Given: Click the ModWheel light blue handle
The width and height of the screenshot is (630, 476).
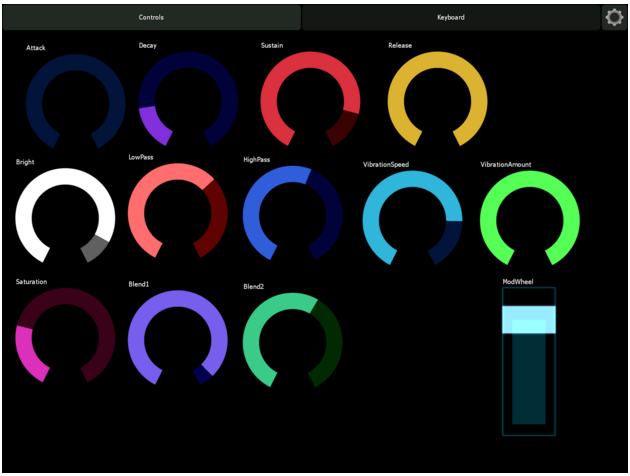Looking at the screenshot, I should (x=529, y=320).
